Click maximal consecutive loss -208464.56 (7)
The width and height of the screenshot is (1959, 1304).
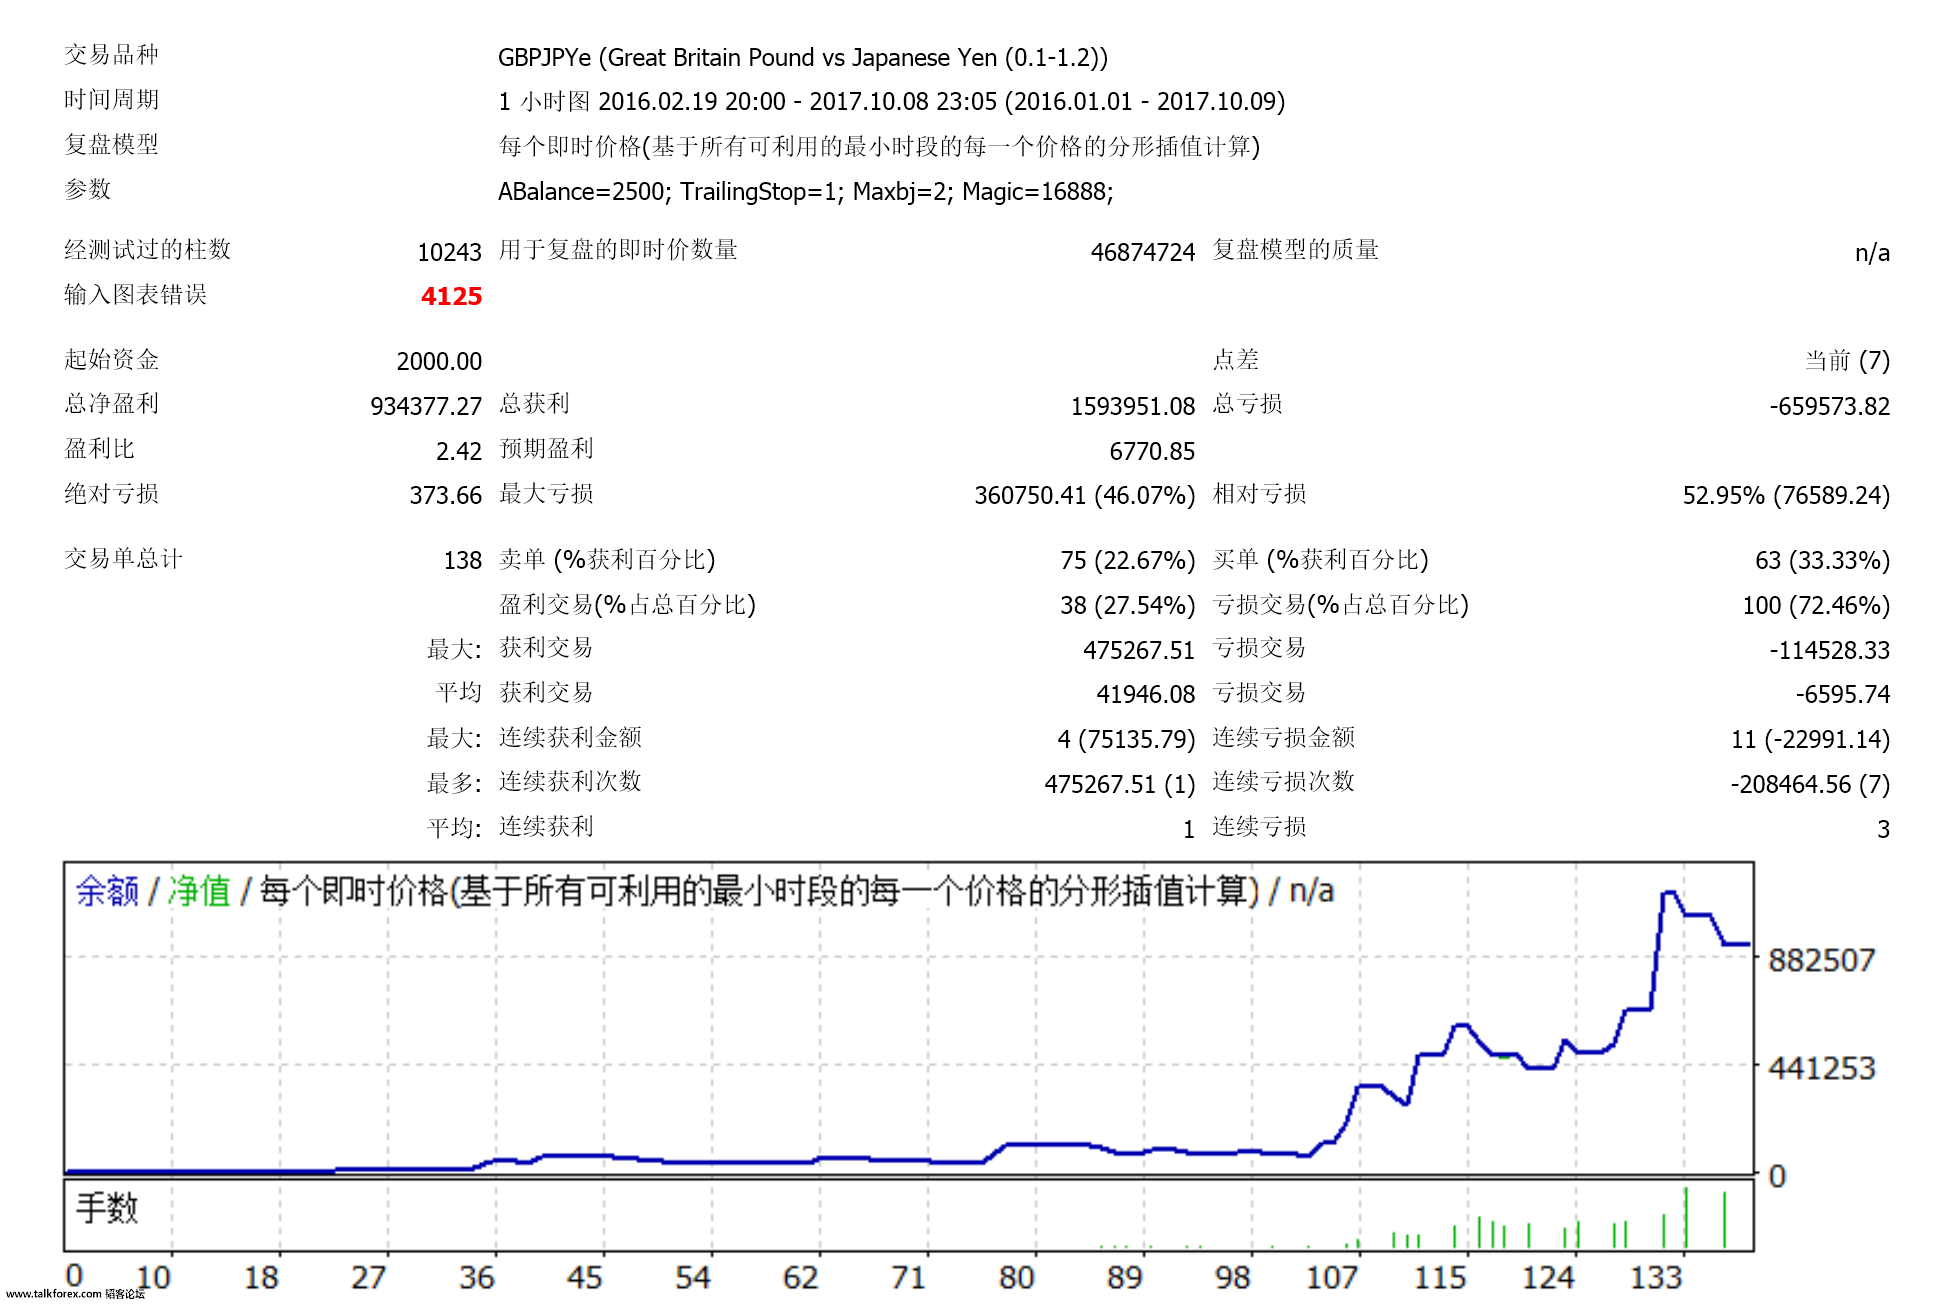(x=1810, y=784)
